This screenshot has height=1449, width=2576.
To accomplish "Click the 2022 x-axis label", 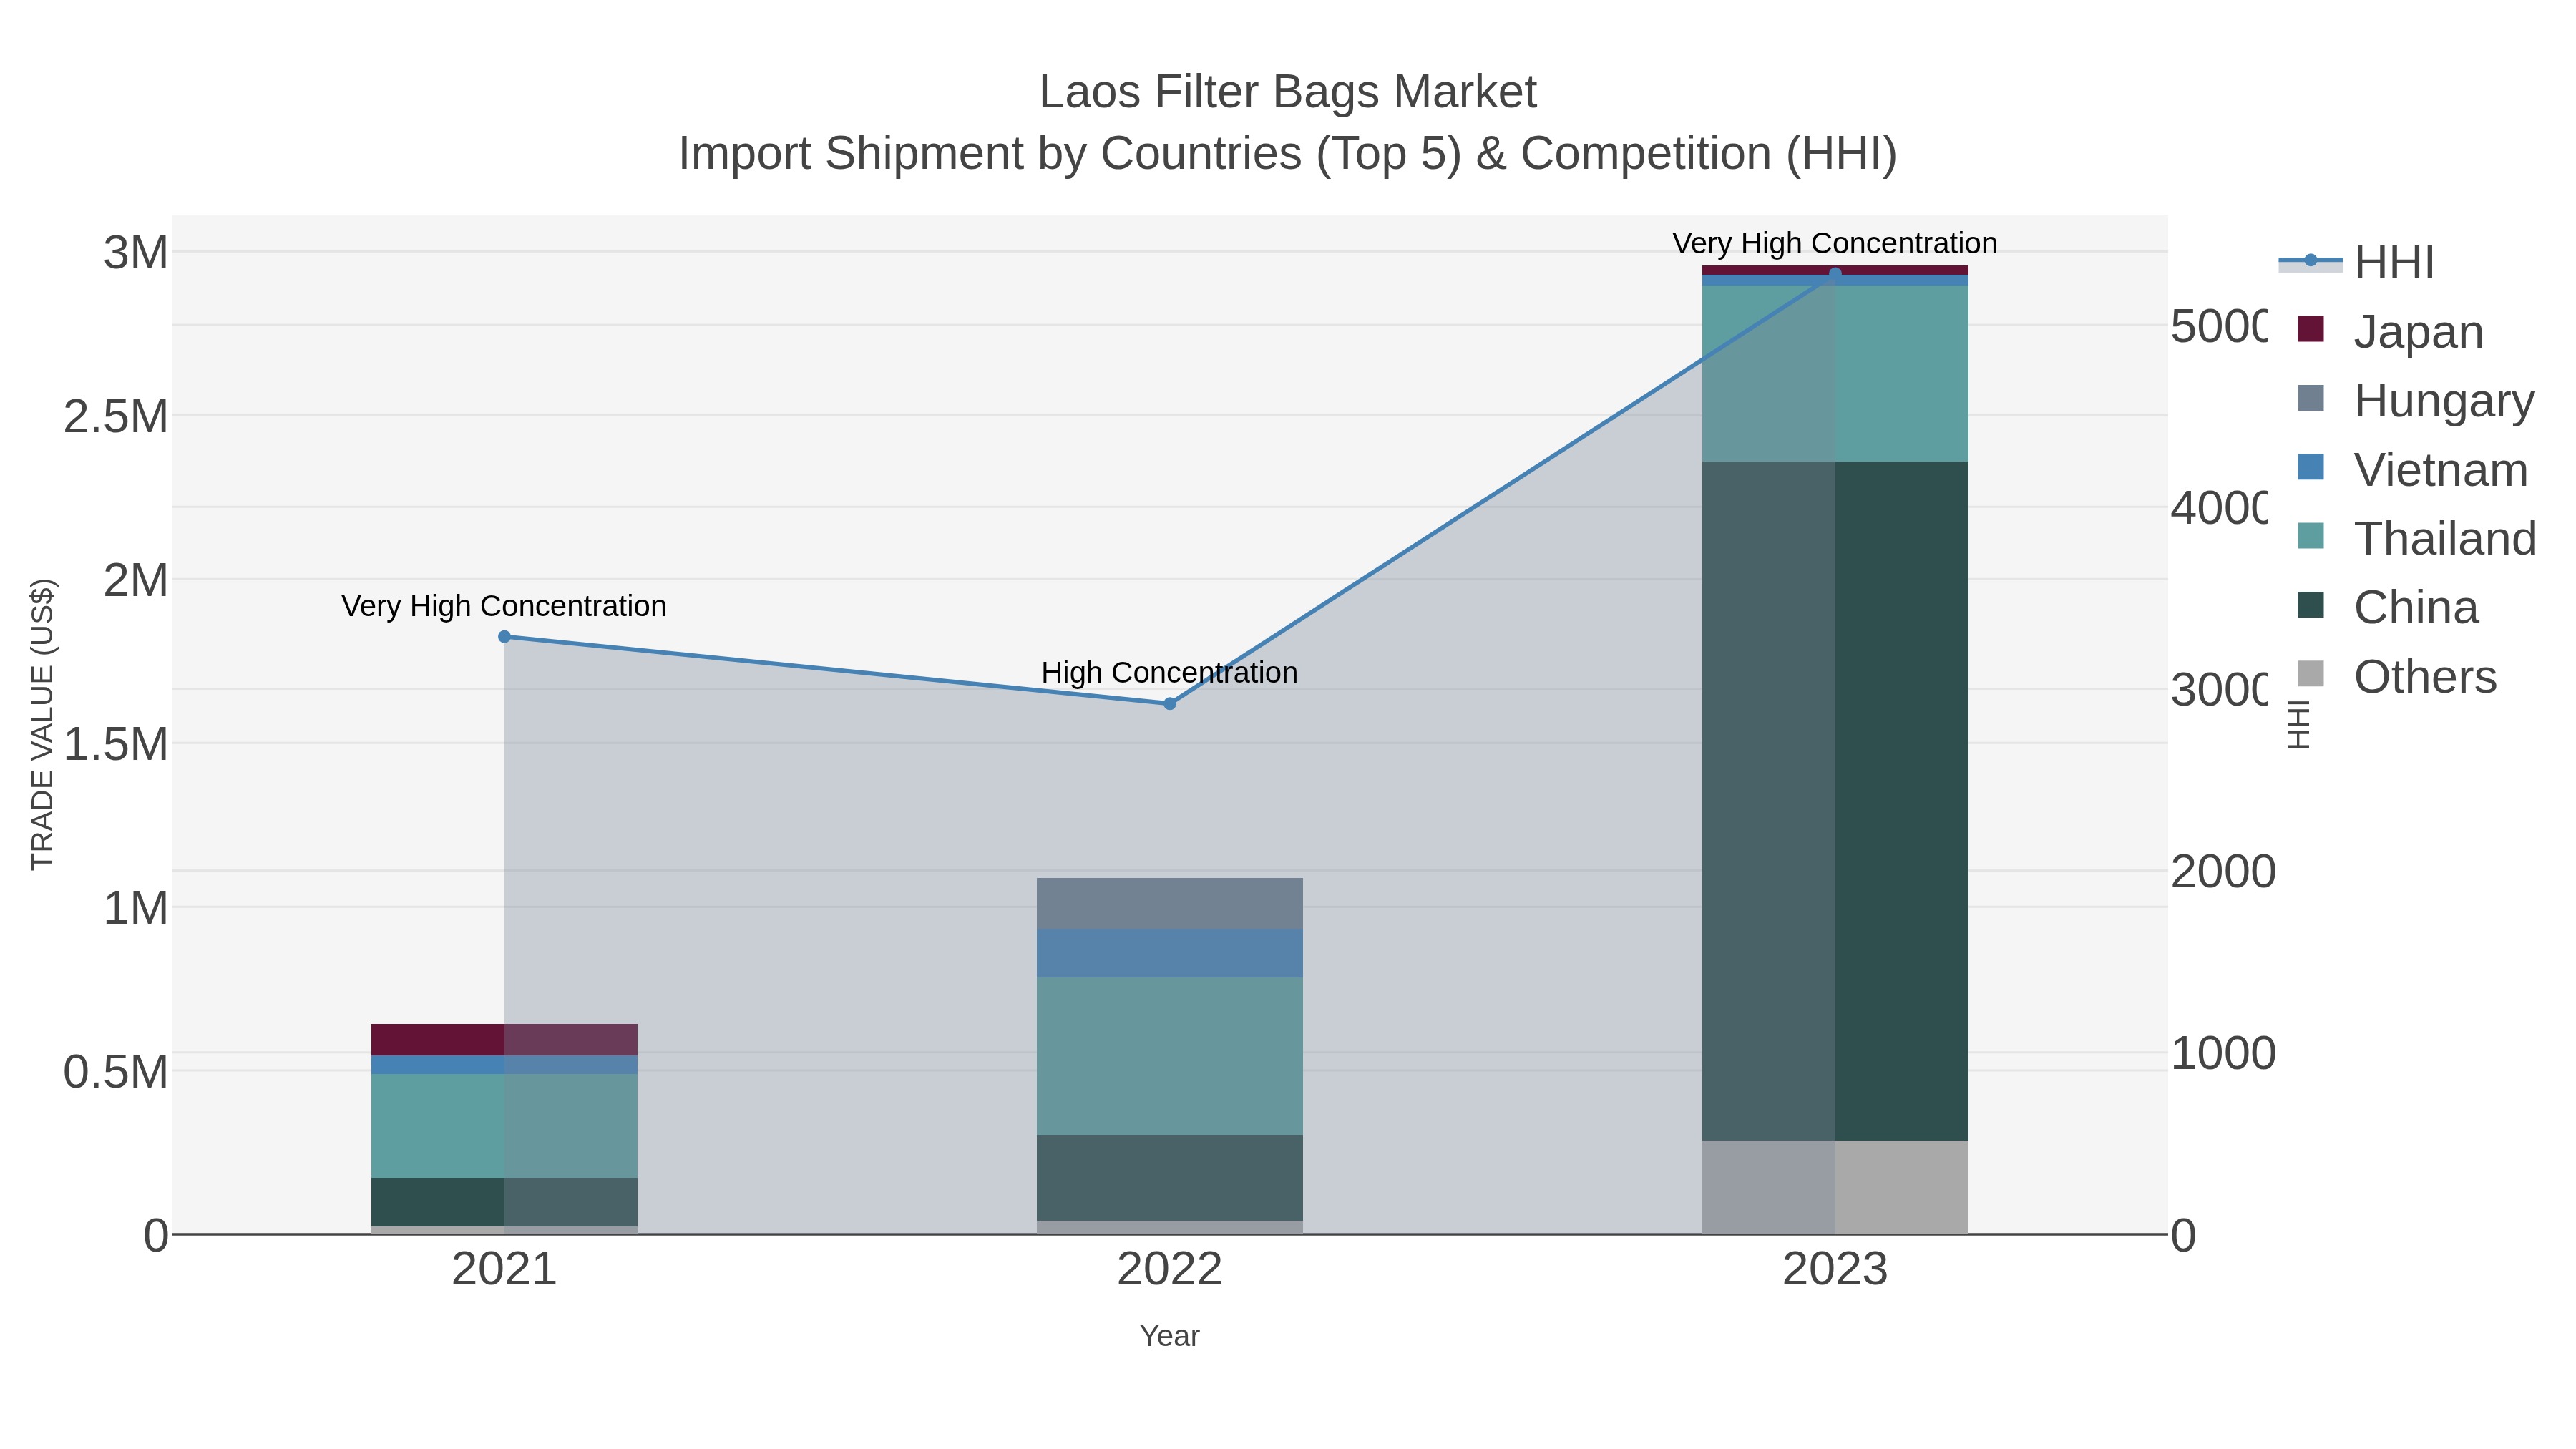I will [1170, 1270].
